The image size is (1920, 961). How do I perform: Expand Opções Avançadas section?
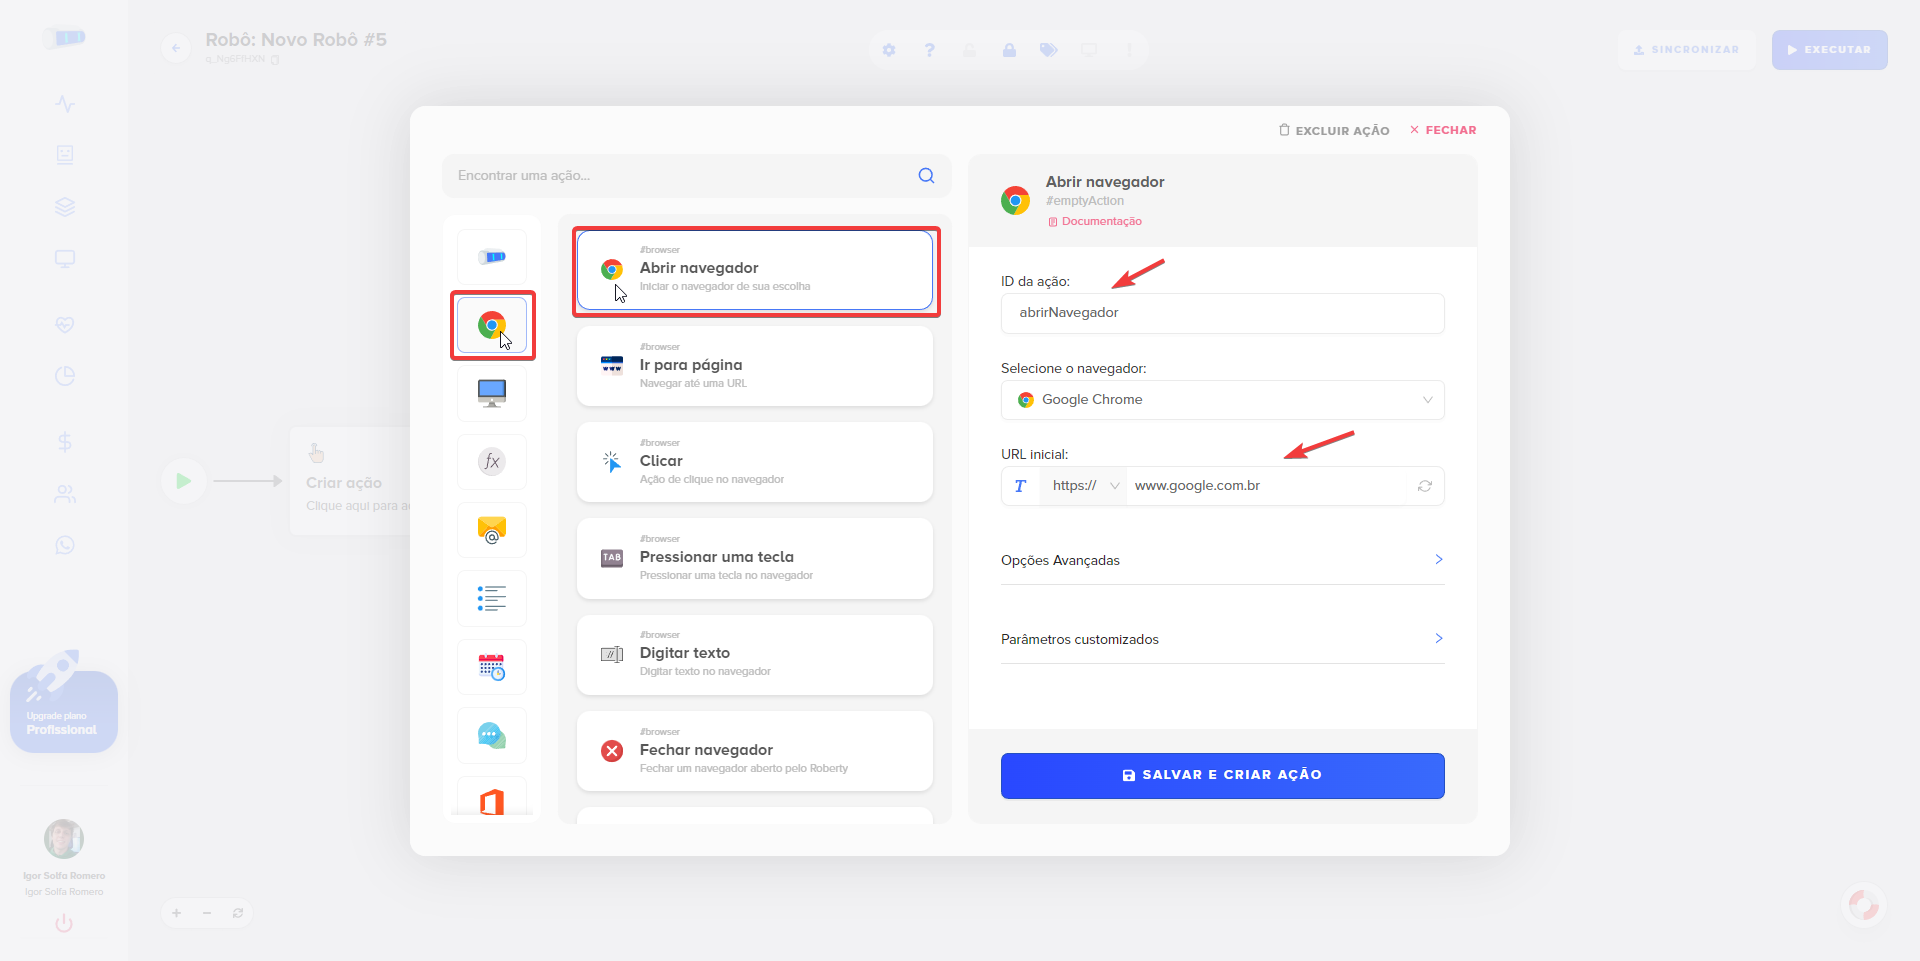1222,560
